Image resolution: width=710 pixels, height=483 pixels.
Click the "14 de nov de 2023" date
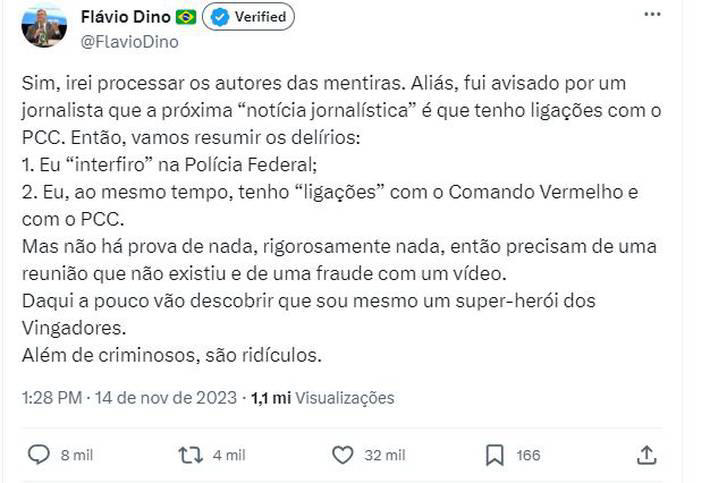click(x=164, y=397)
